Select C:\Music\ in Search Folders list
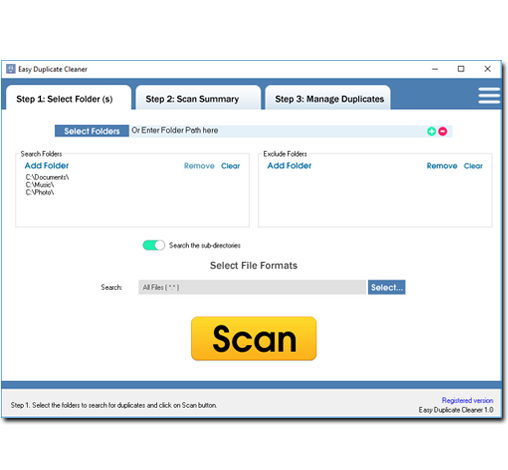508x470 pixels. (40, 185)
